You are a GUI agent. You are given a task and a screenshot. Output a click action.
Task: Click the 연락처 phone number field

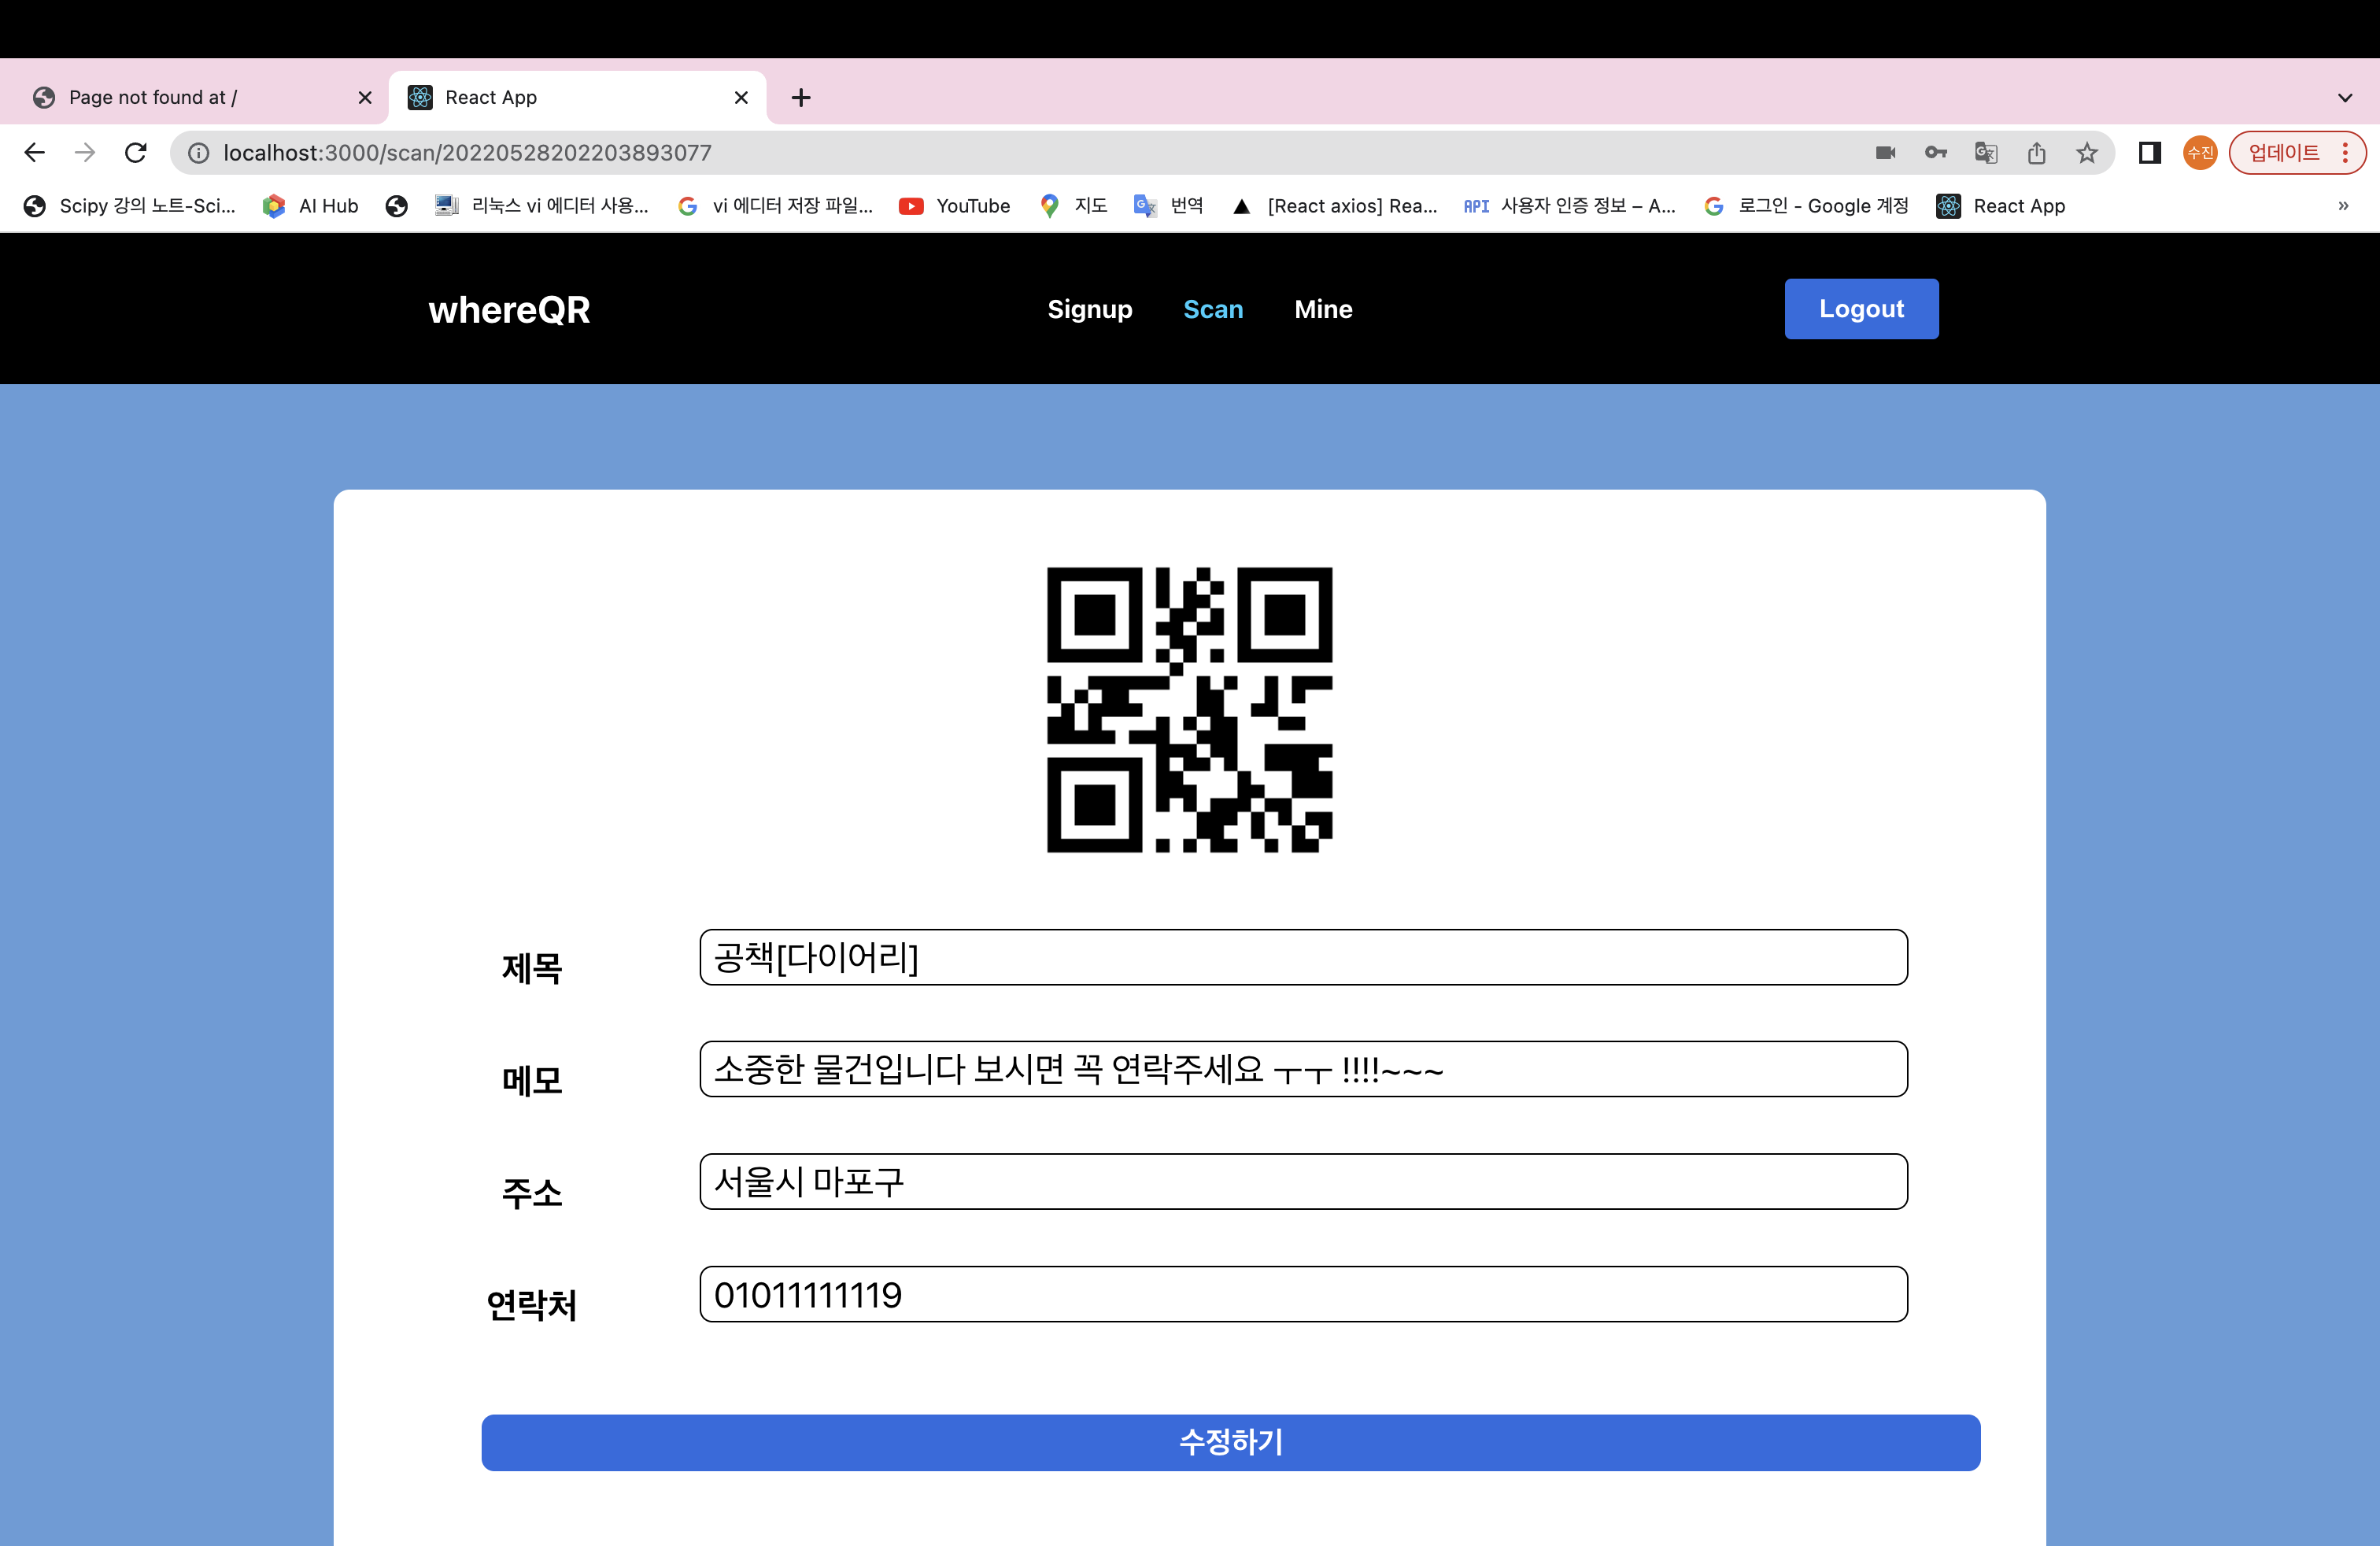(1303, 1294)
